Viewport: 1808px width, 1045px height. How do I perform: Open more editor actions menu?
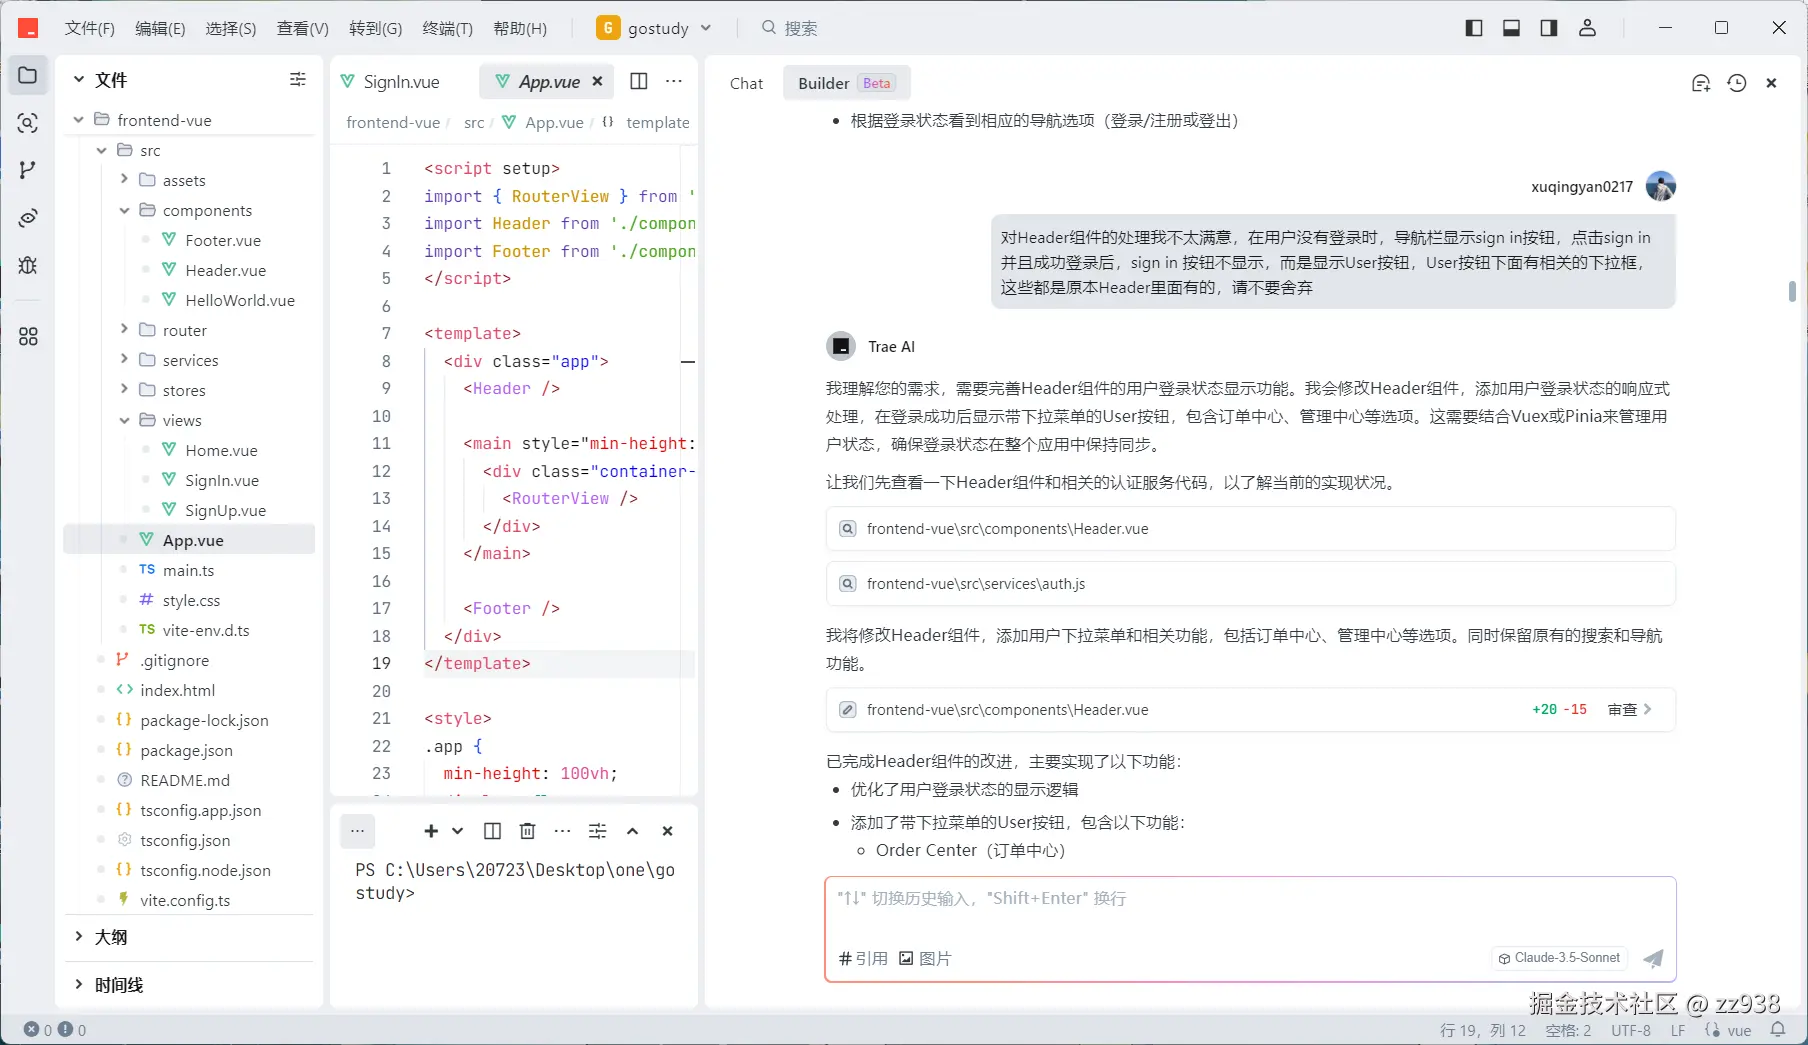(674, 81)
